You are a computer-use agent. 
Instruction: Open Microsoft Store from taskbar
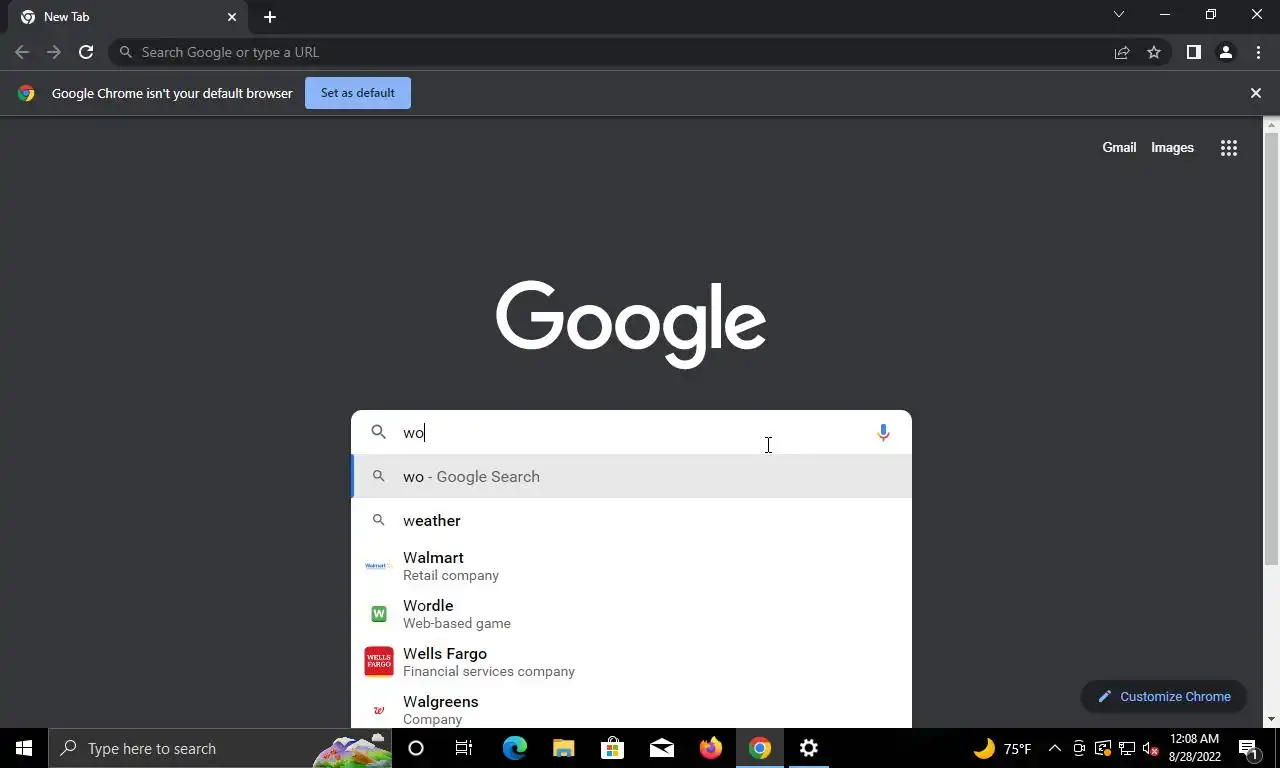point(612,748)
